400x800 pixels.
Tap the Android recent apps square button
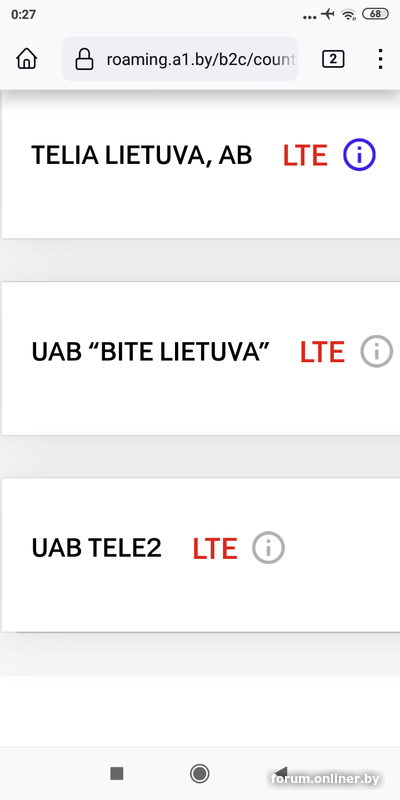(117, 773)
